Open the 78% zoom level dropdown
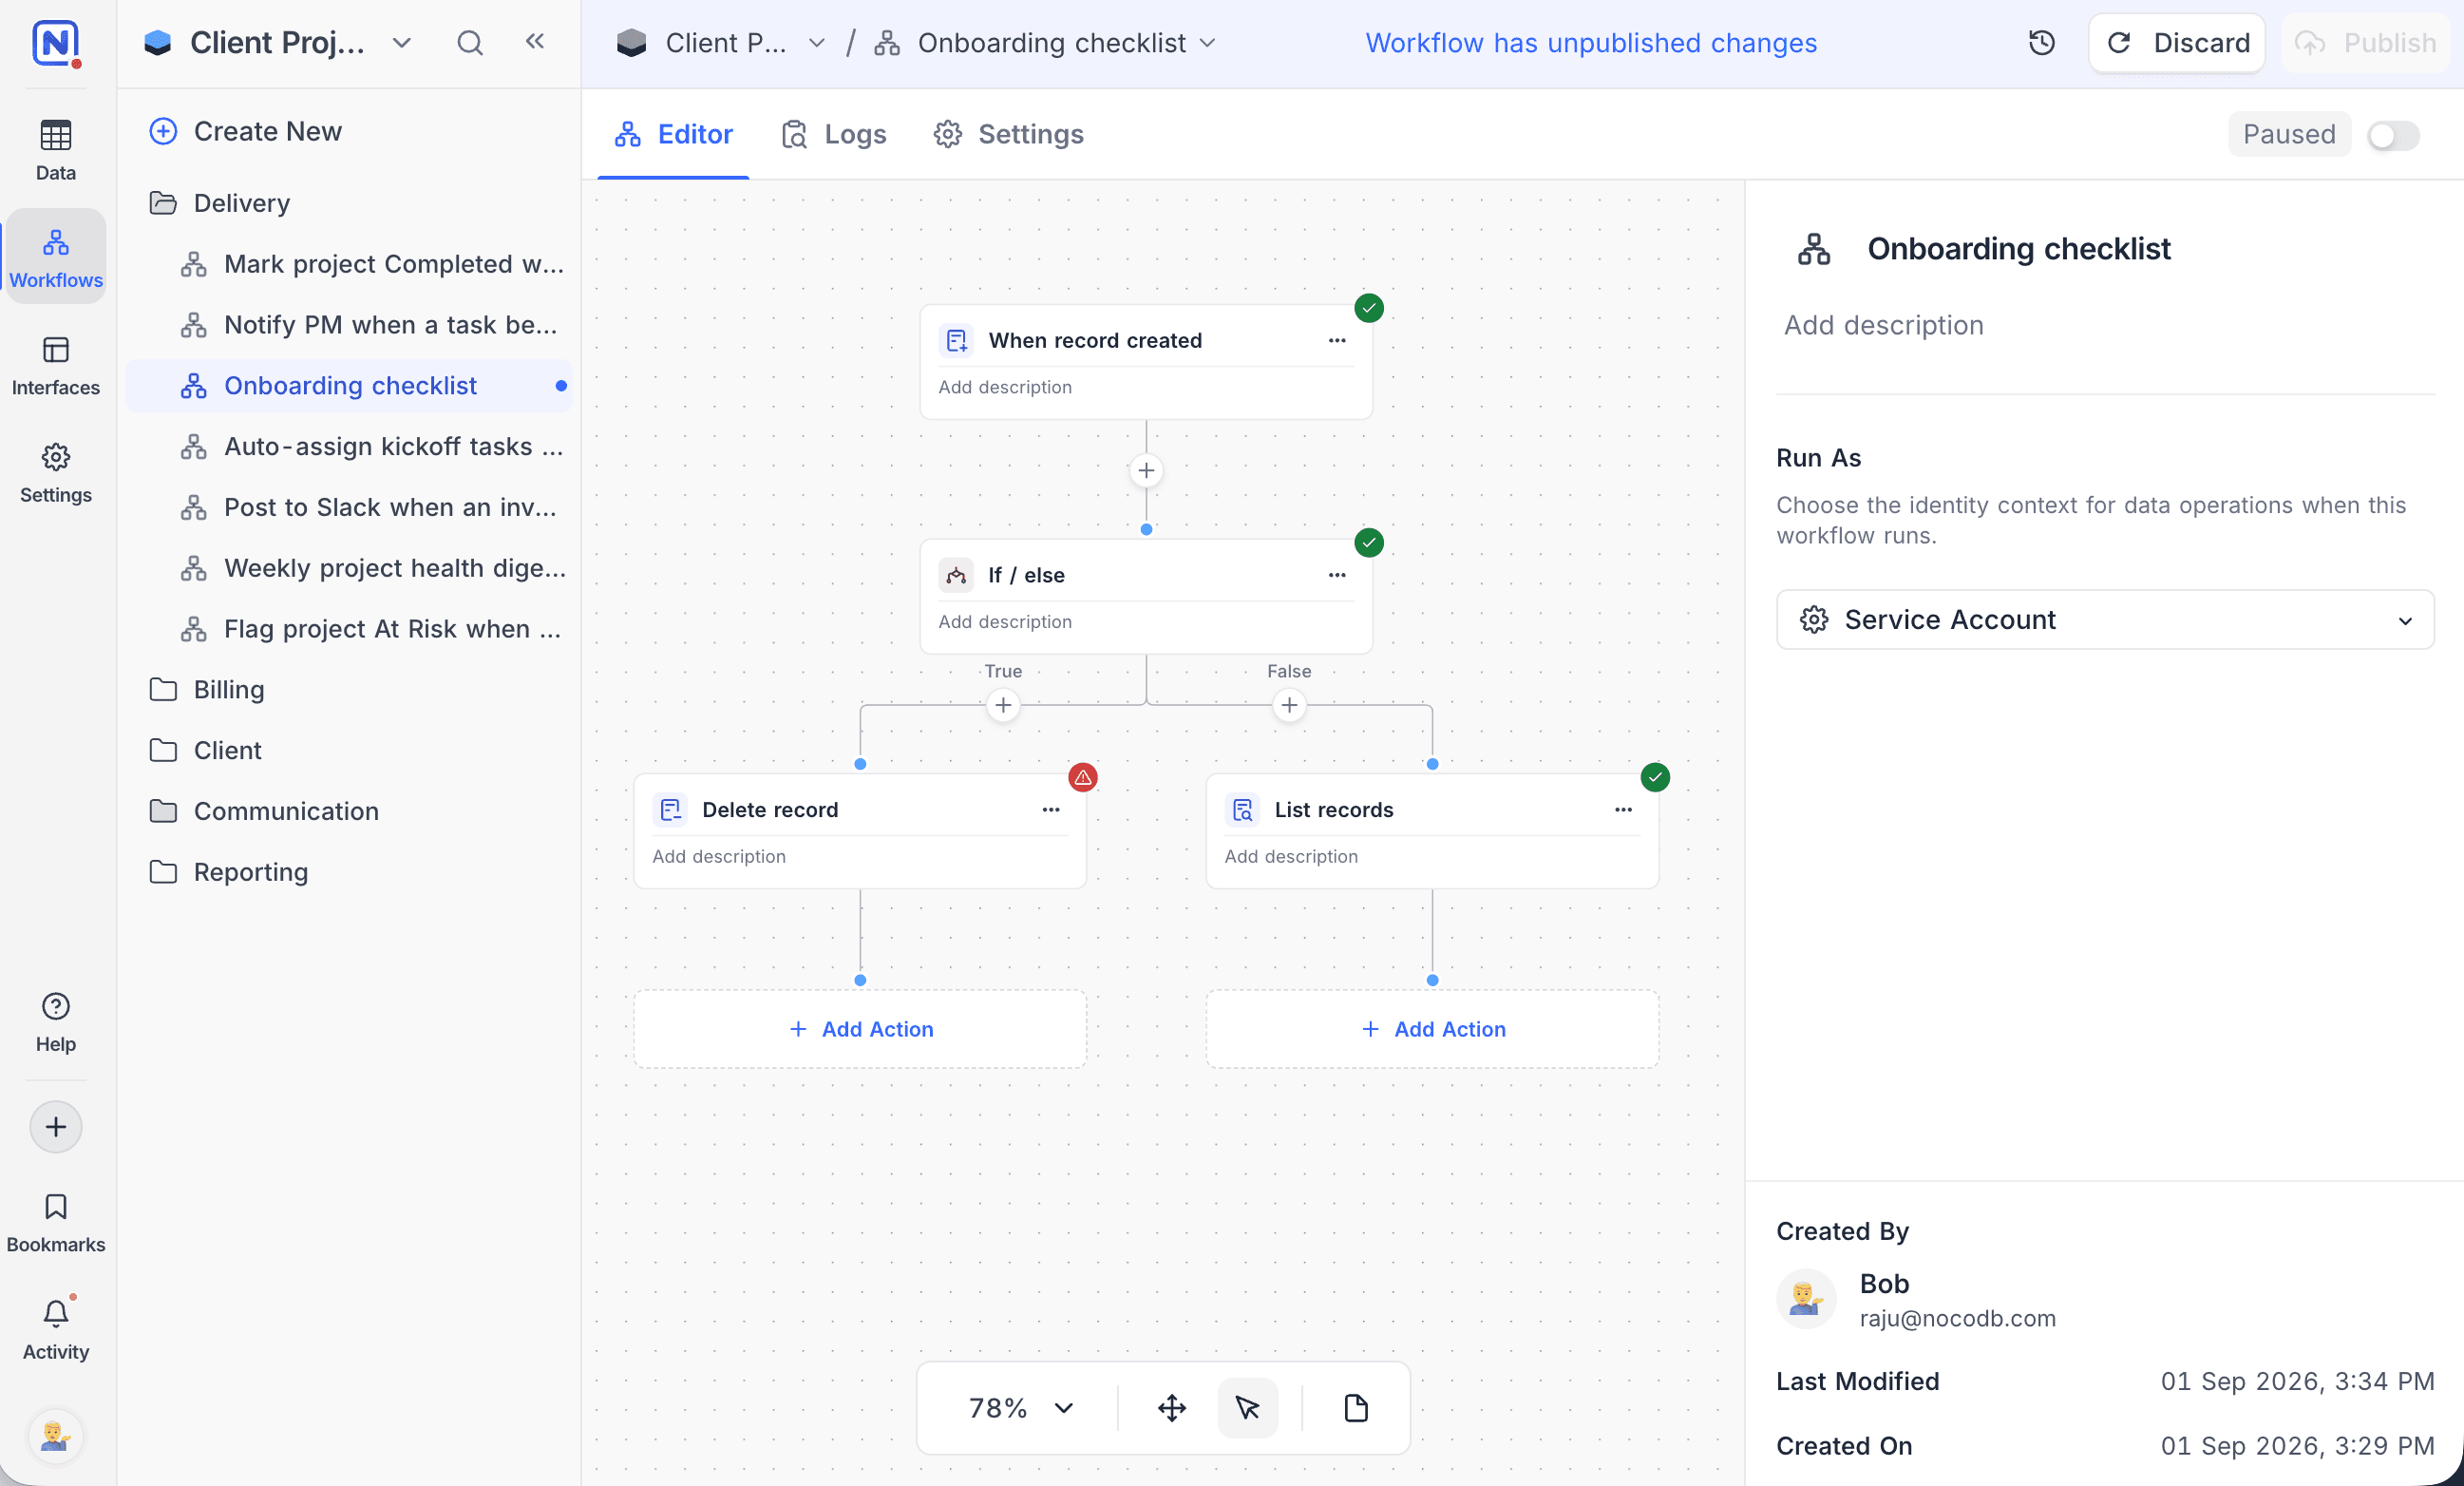Screen dimensions: 2464x1486 [x=1020, y=1408]
